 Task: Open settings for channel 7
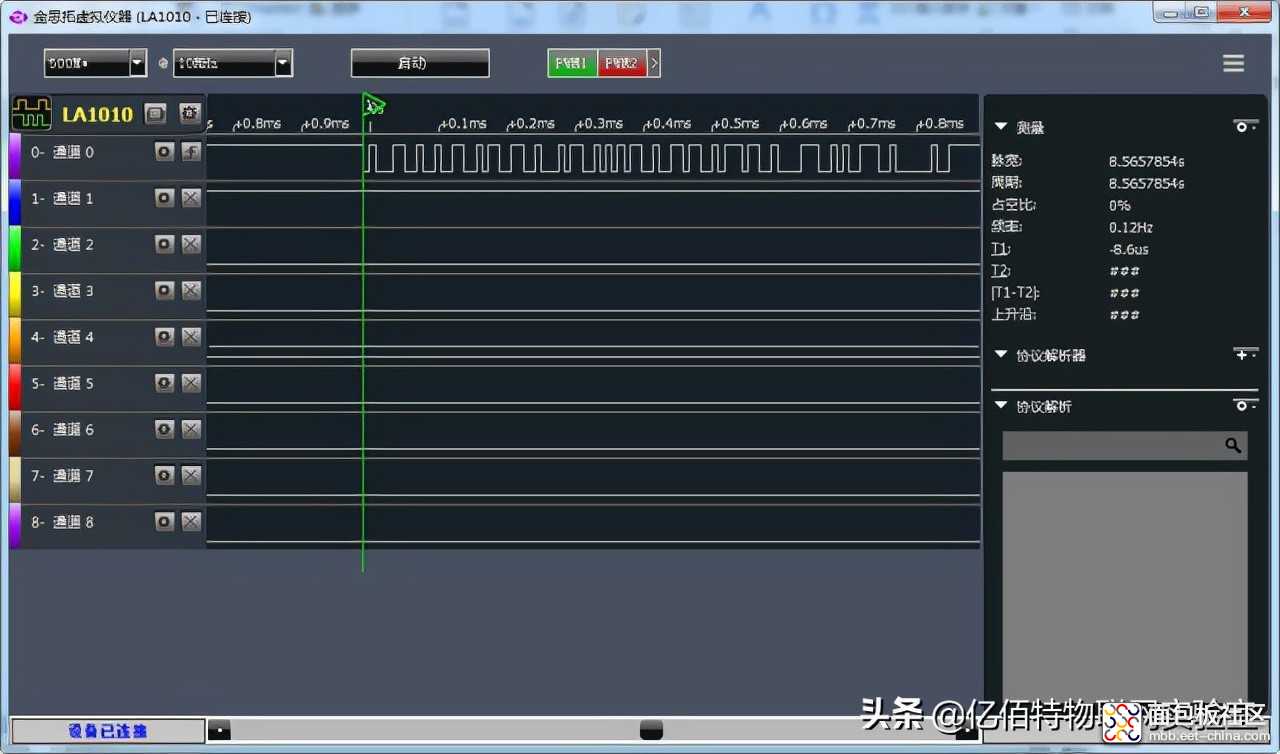point(165,475)
